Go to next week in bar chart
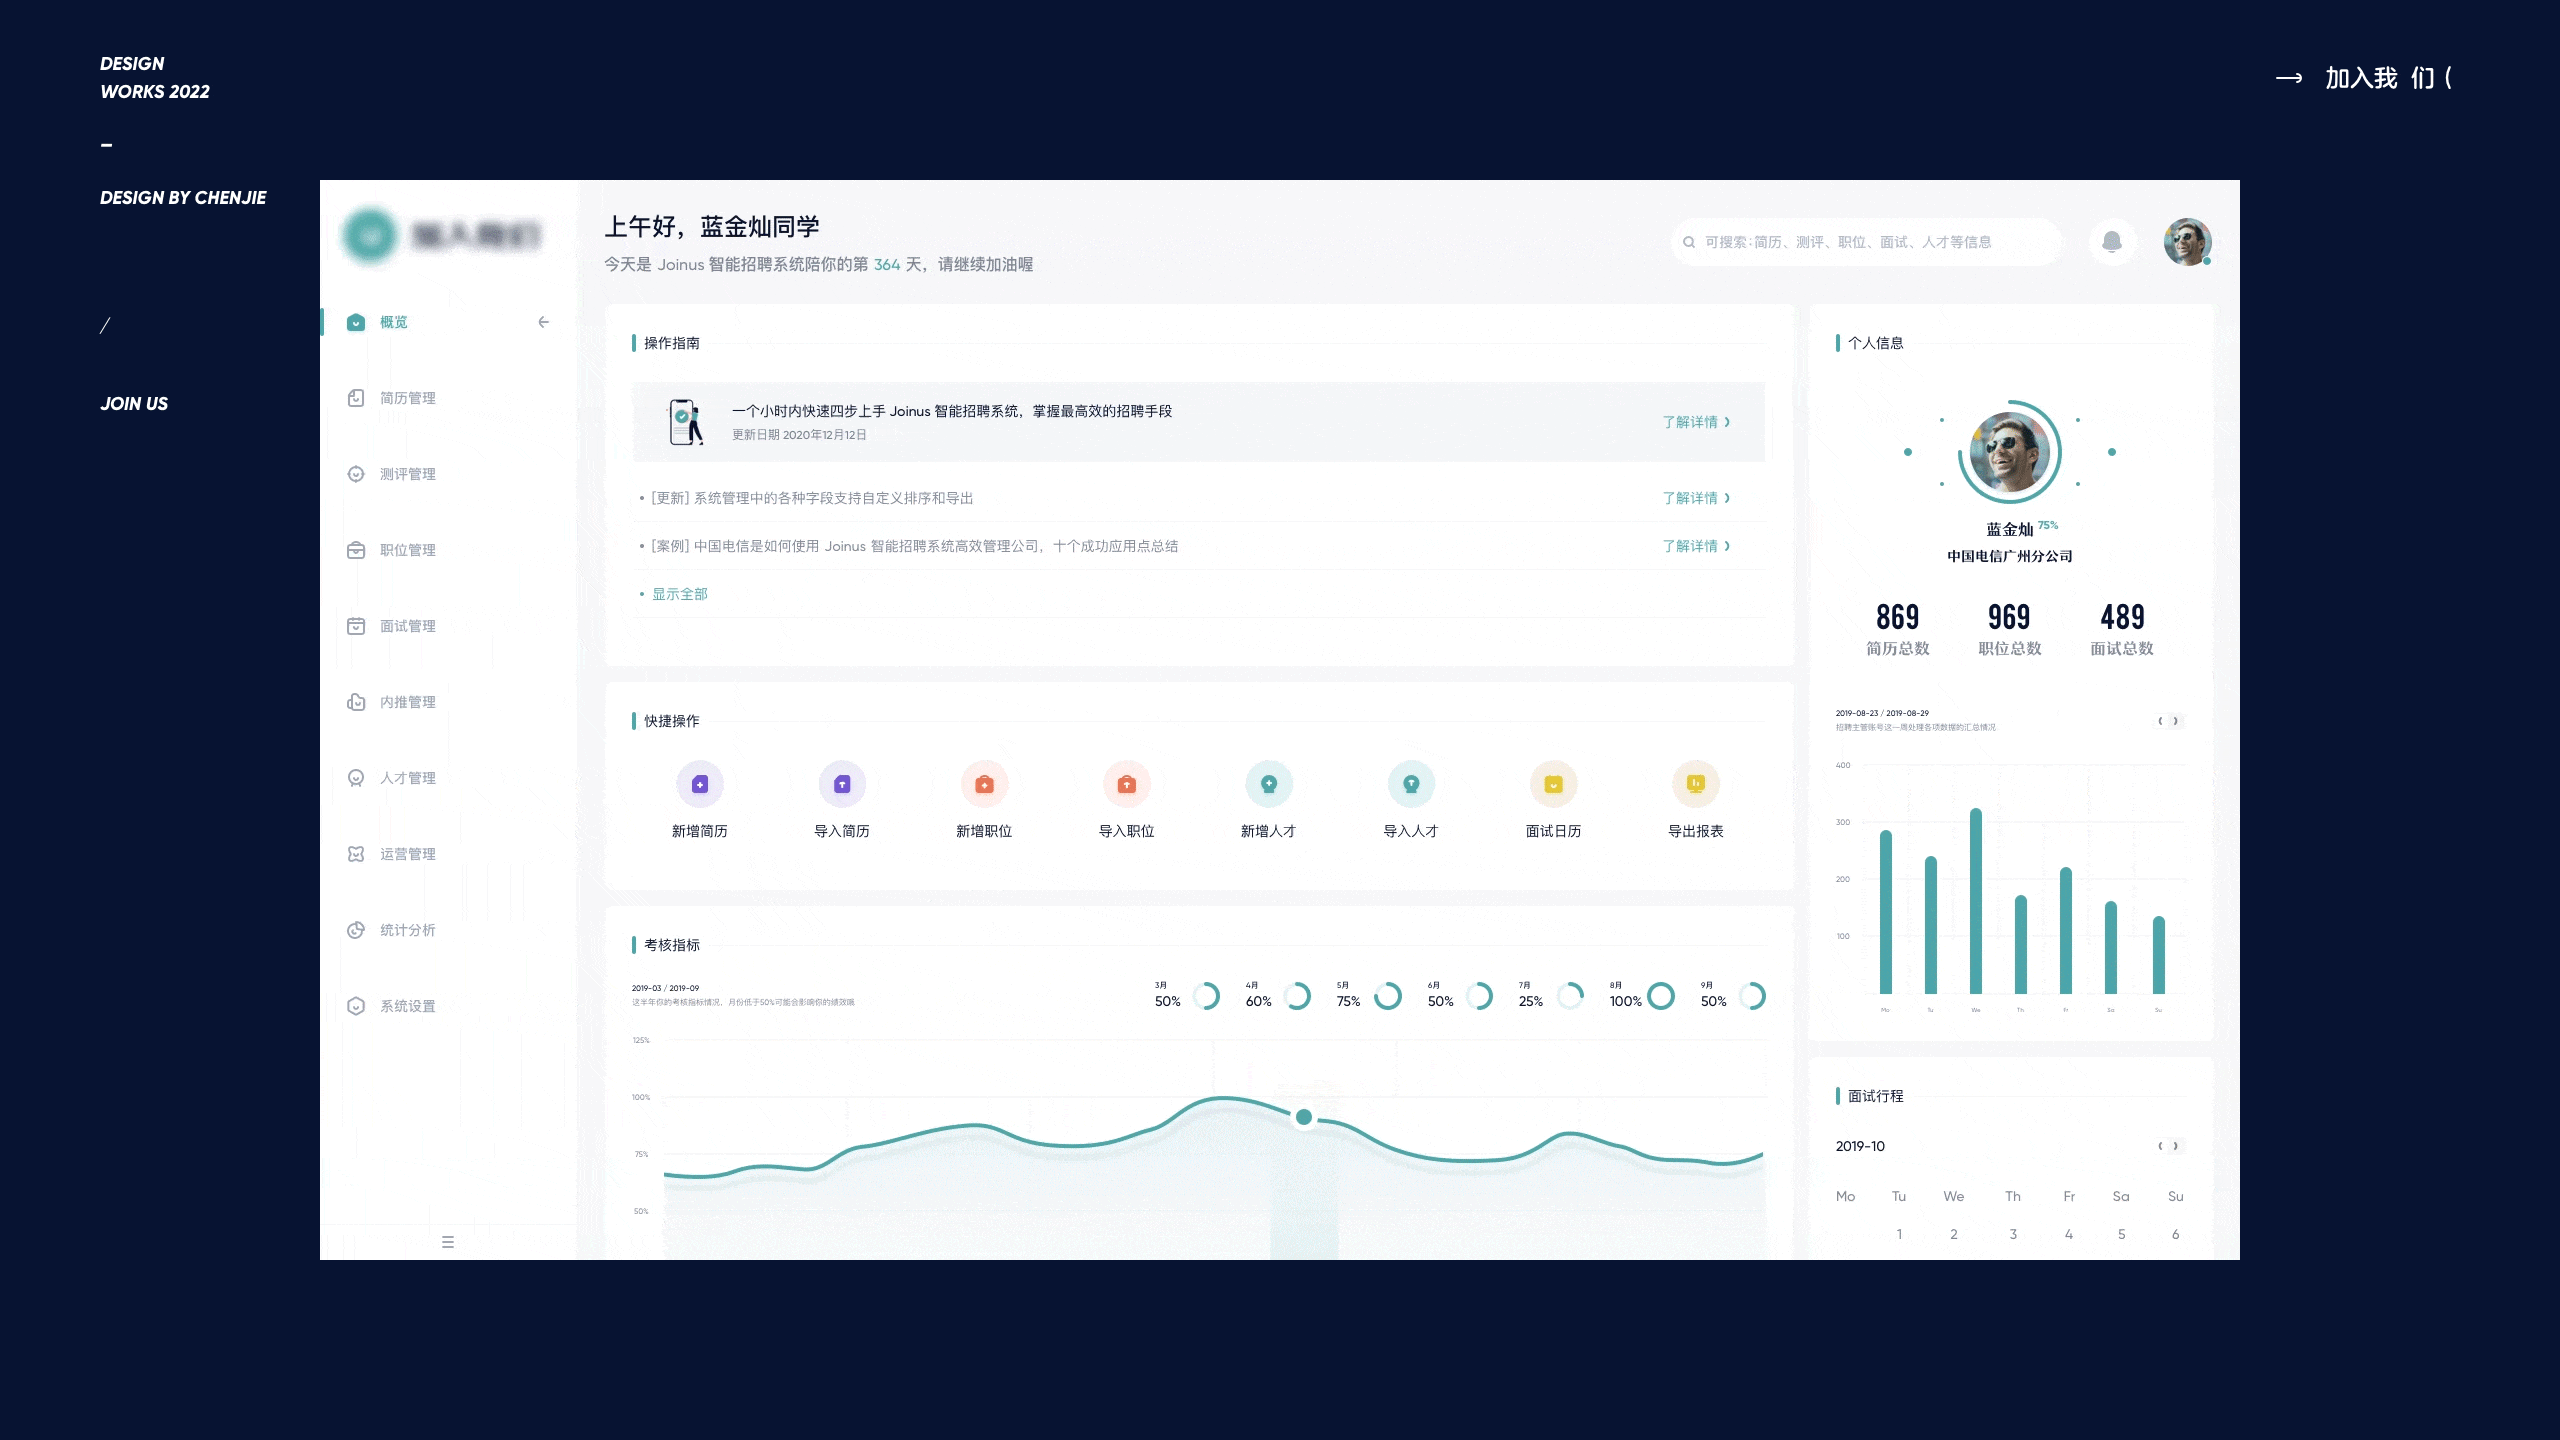Image resolution: width=2560 pixels, height=1440 pixels. tap(2176, 721)
